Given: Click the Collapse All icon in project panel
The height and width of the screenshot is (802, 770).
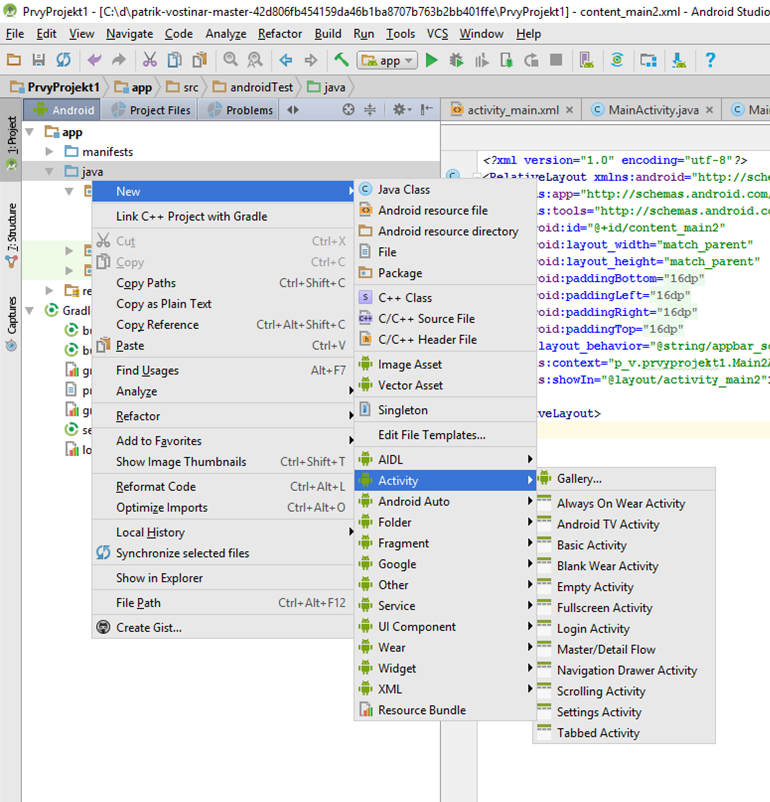Looking at the screenshot, I should pyautogui.click(x=369, y=109).
